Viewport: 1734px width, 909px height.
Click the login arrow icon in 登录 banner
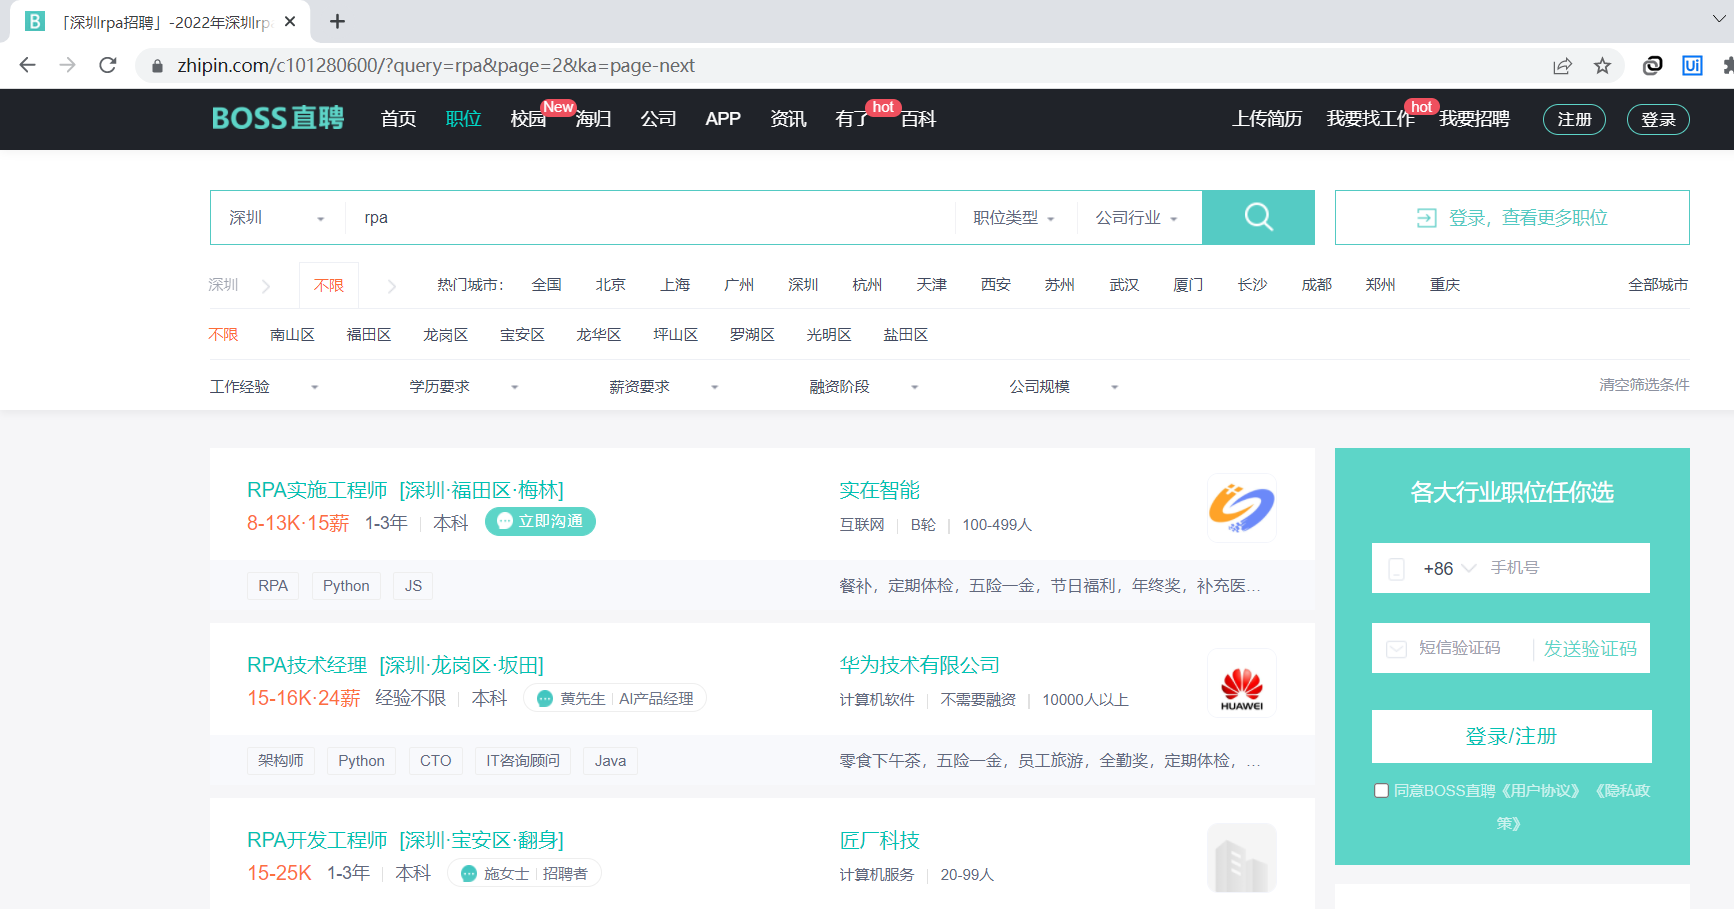point(1427,218)
